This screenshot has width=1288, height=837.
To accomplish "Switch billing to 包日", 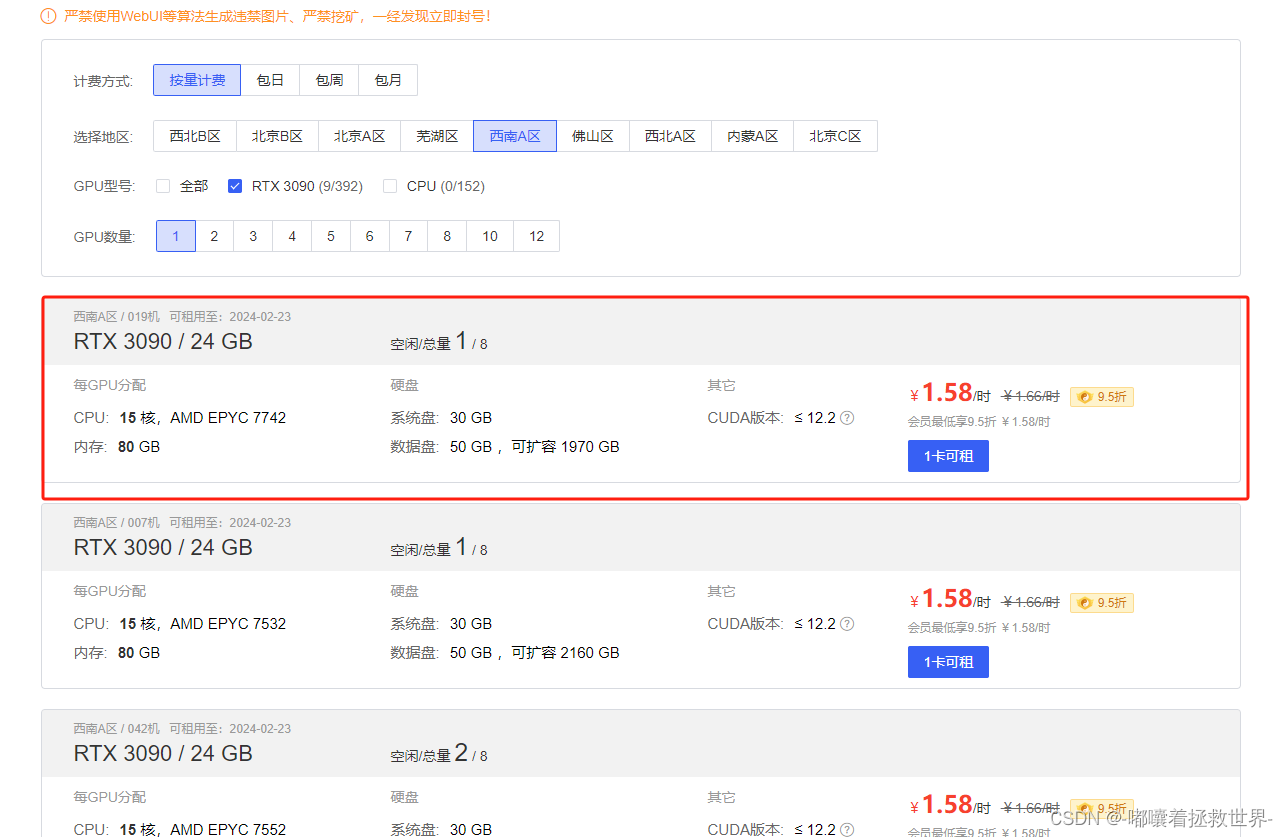I will (x=270, y=80).
